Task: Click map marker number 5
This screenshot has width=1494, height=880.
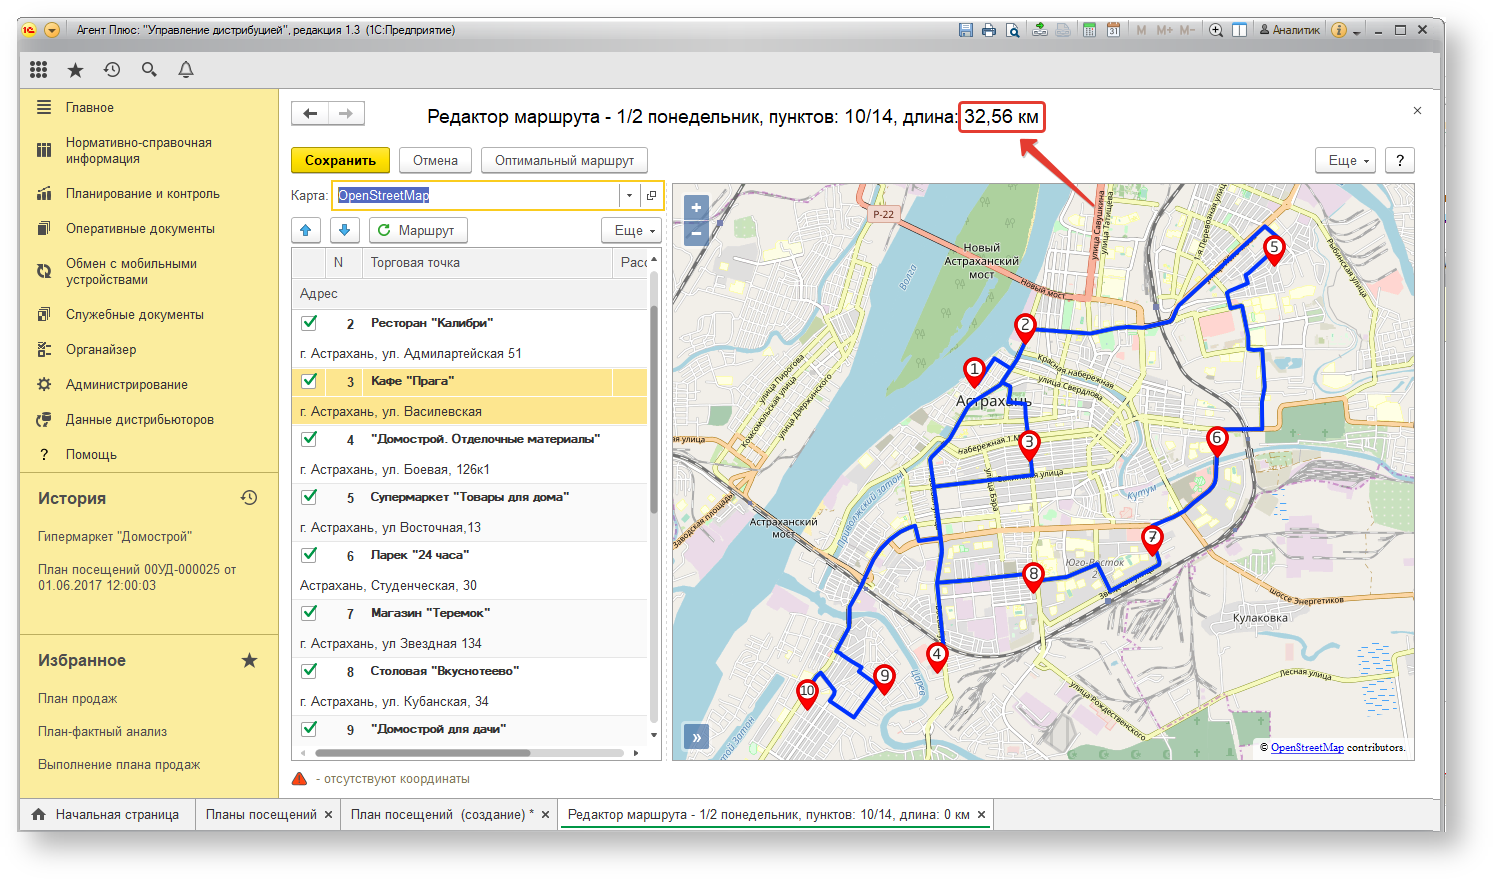Action: click(1273, 249)
